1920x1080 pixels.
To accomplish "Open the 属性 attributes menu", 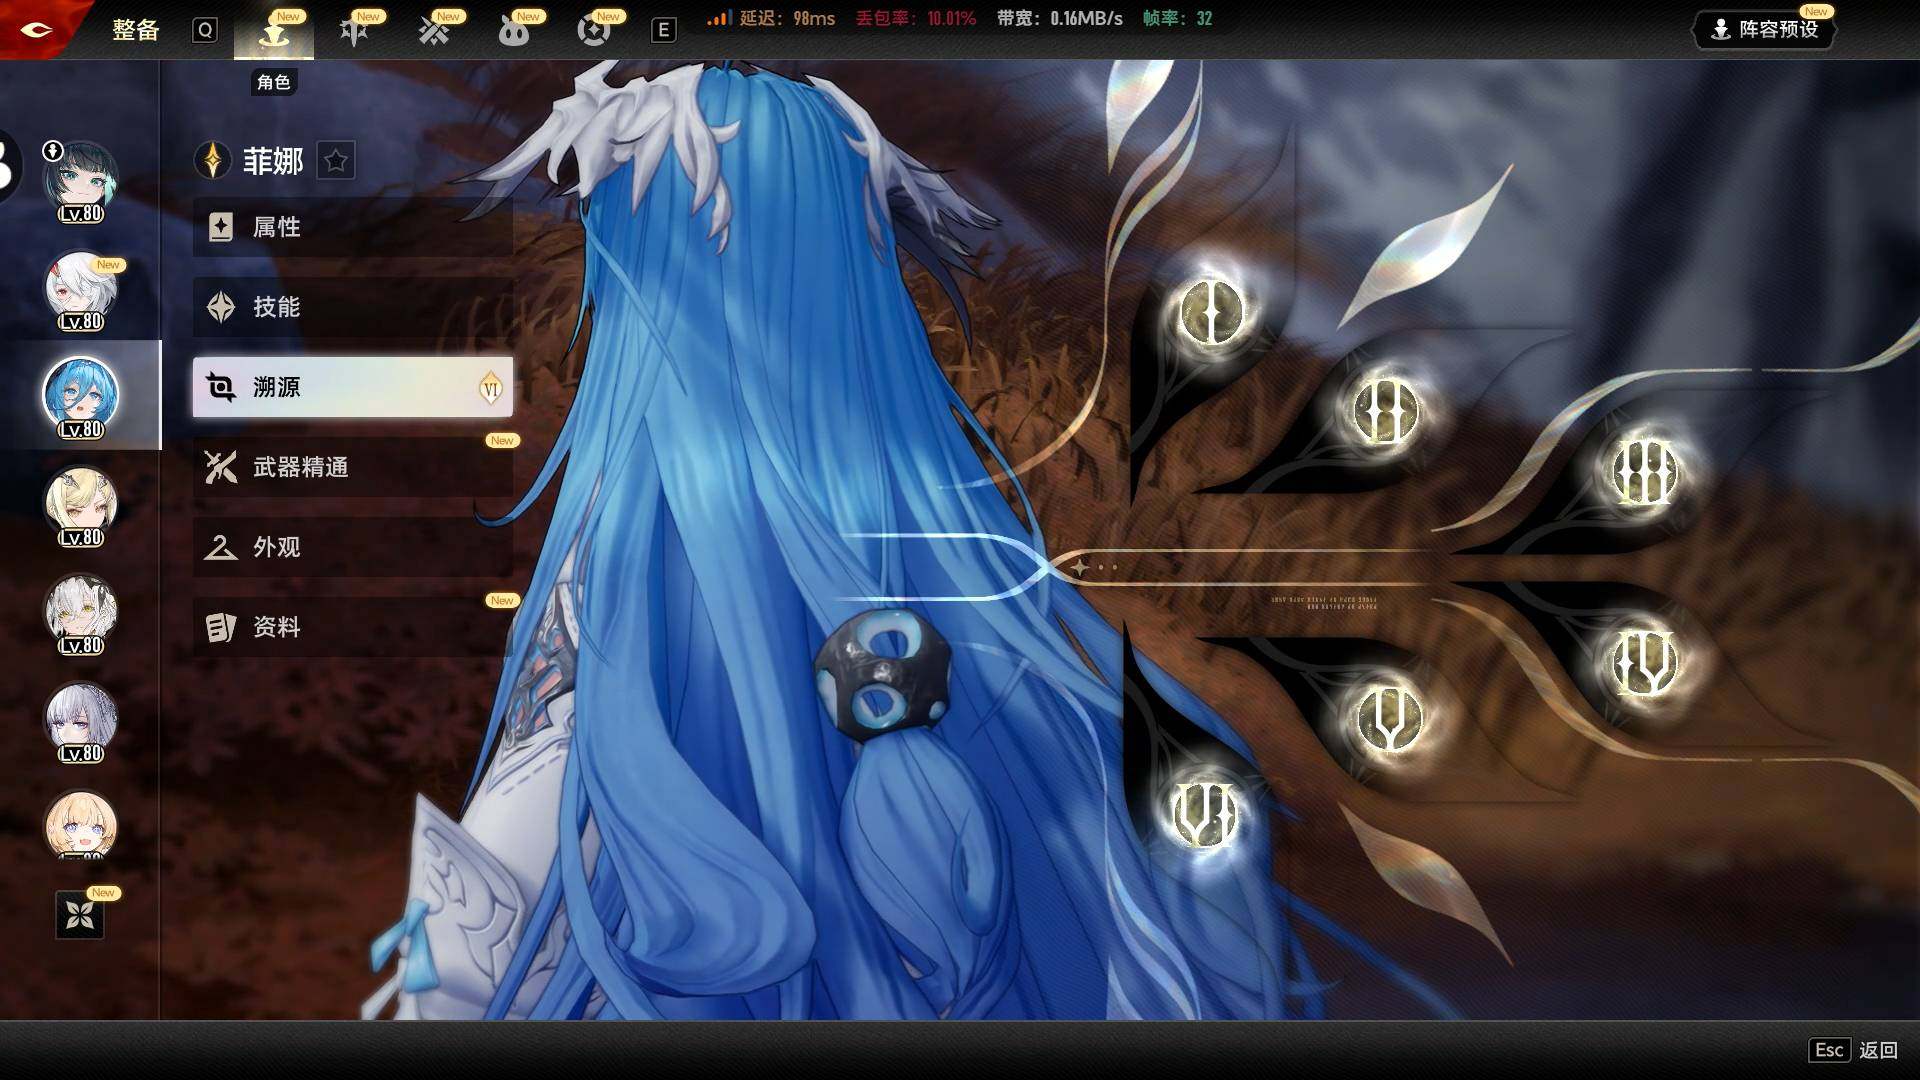I will (x=353, y=227).
